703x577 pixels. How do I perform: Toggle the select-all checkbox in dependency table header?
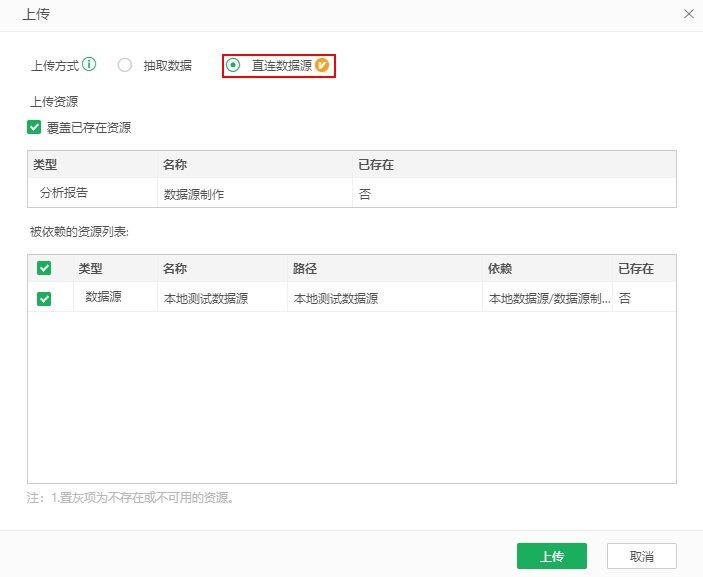[44, 268]
